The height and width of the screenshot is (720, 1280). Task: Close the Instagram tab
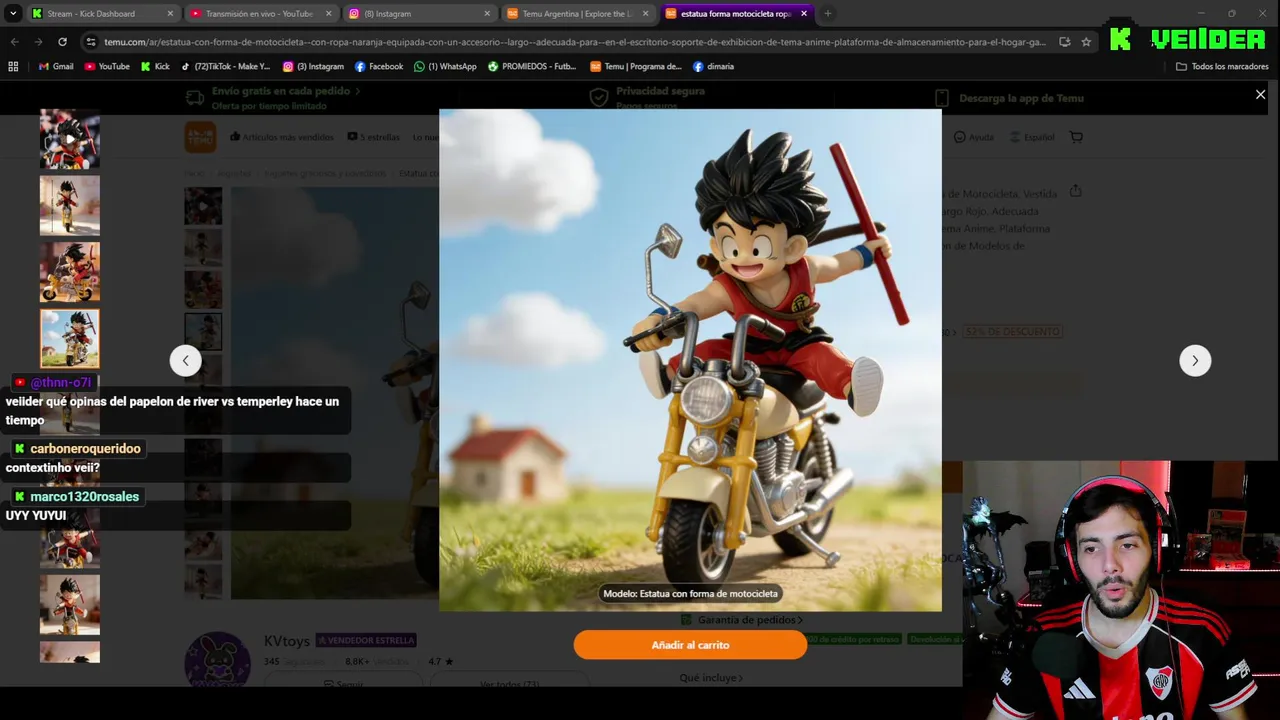click(x=487, y=14)
